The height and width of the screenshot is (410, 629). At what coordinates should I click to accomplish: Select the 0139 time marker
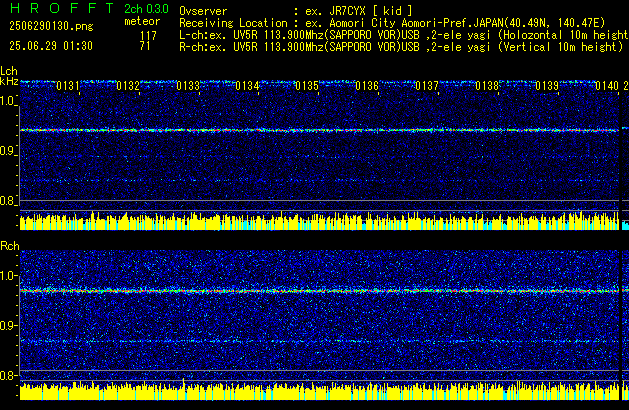(547, 86)
